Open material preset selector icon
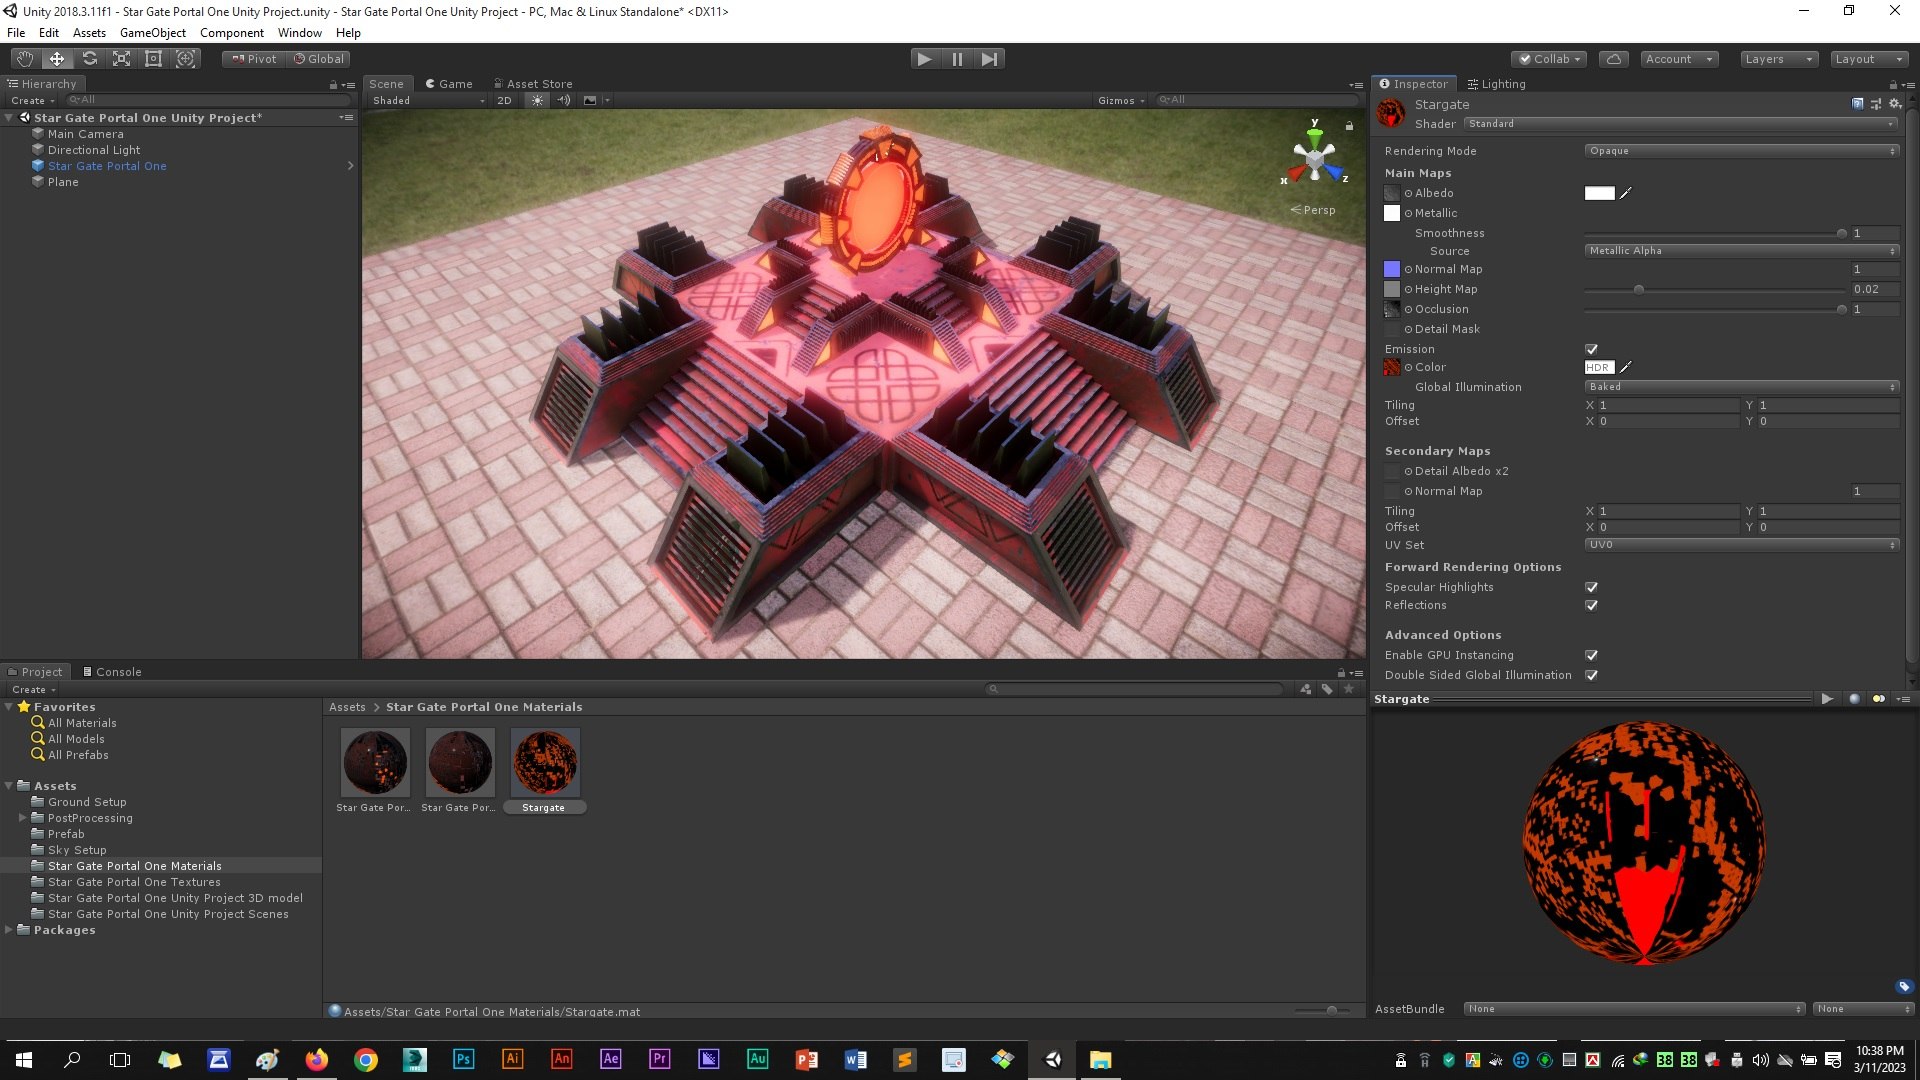This screenshot has height=1080, width=1920. pyautogui.click(x=1876, y=104)
